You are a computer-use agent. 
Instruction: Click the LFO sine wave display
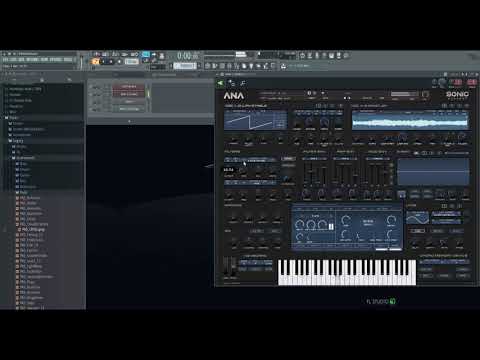coord(417,218)
